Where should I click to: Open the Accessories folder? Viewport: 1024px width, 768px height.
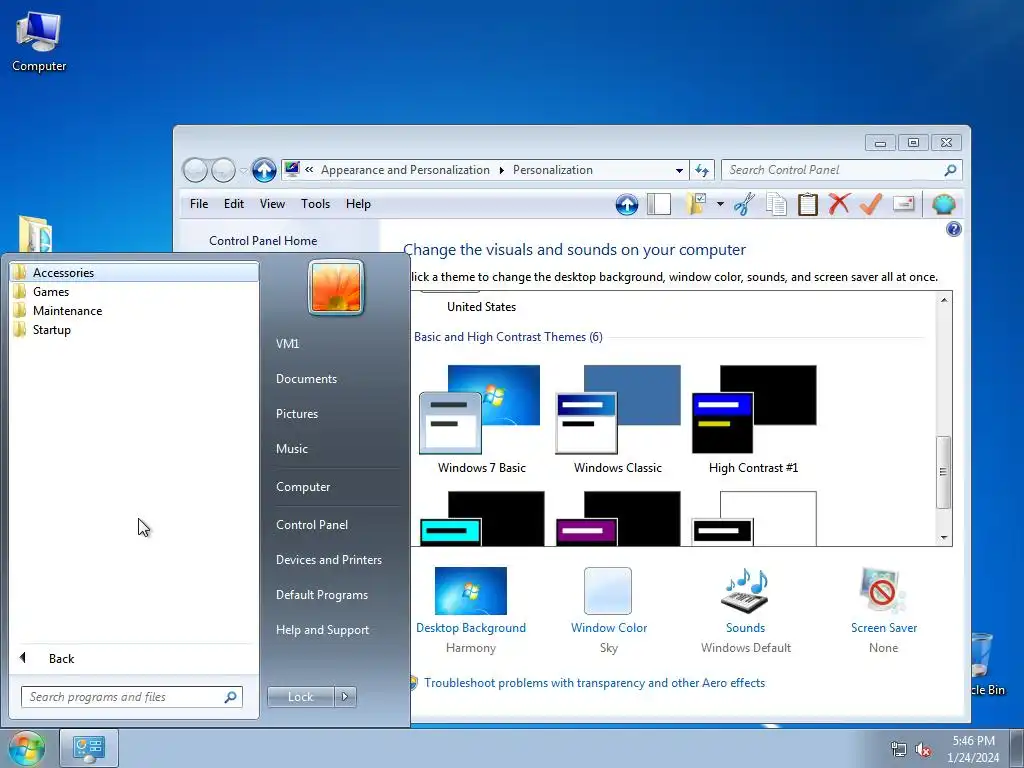coord(135,272)
